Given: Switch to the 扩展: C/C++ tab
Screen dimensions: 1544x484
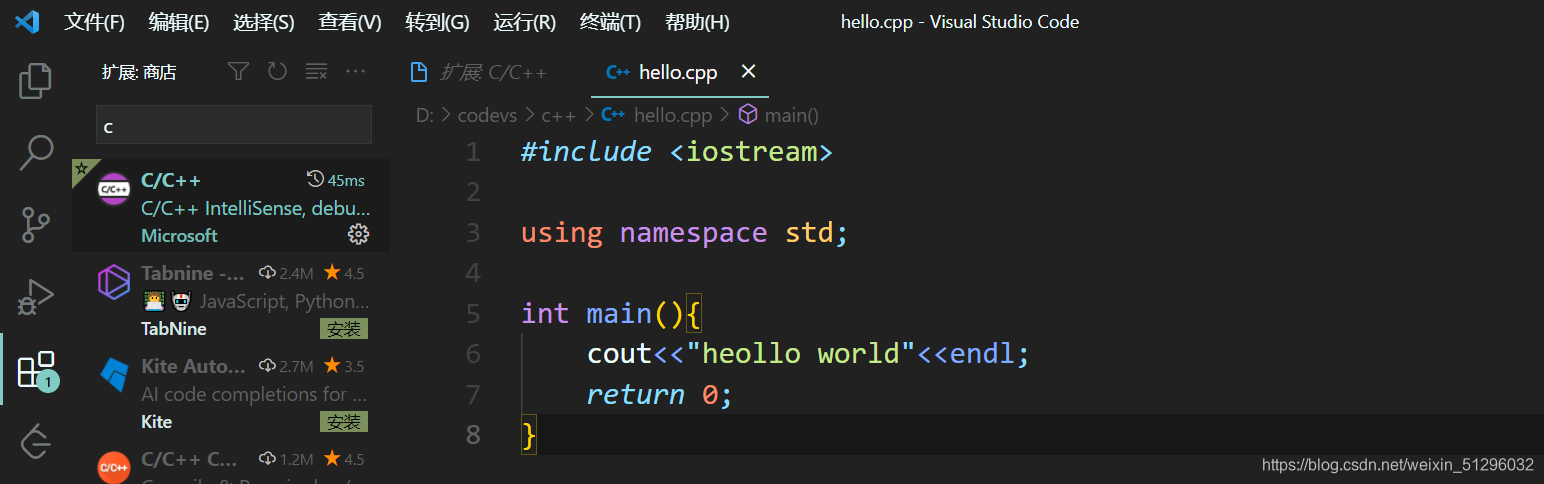Looking at the screenshot, I should click(x=480, y=72).
